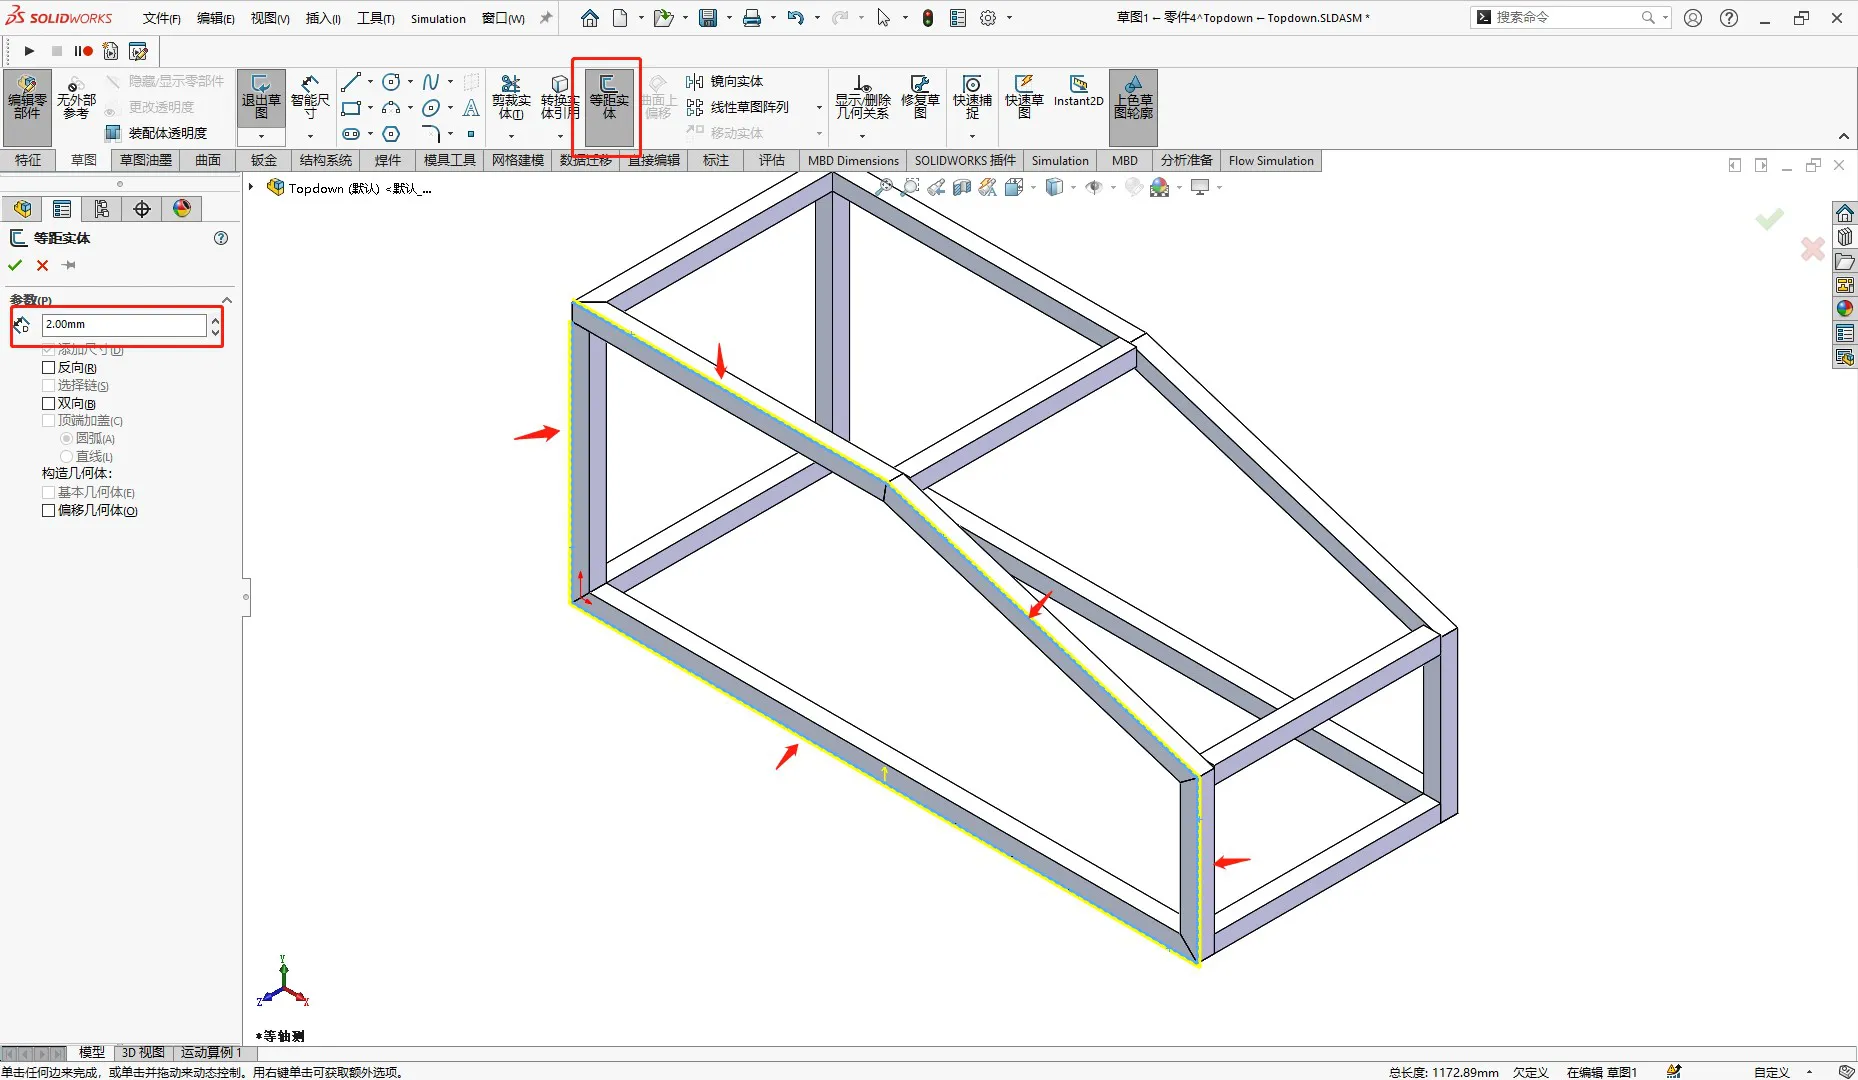Click the 剪裁实体 (Trim Entities) tool
The image size is (1858, 1080).
coord(511,97)
